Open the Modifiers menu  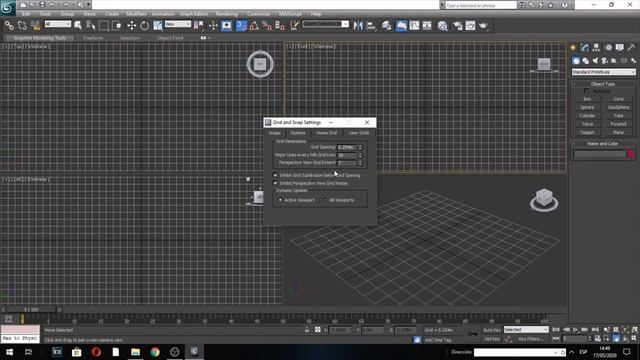click(136, 14)
